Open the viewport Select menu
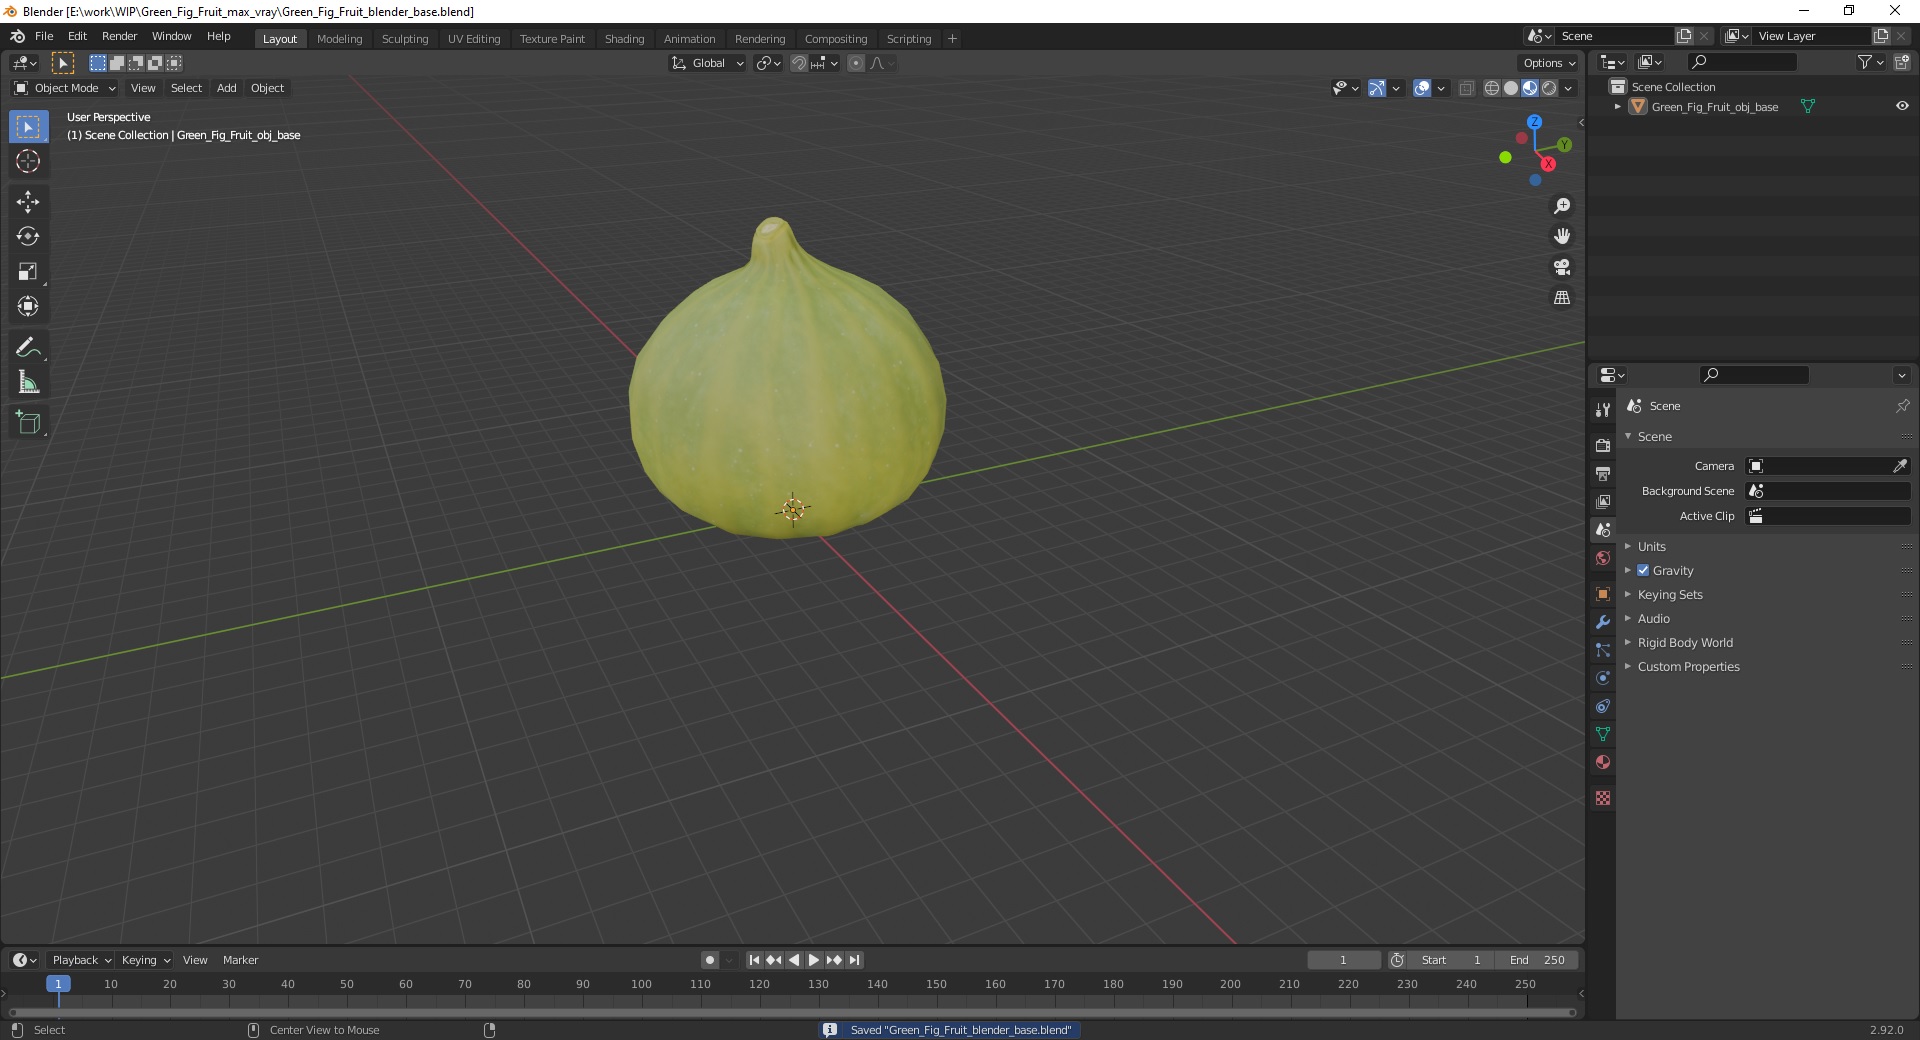 tap(186, 88)
